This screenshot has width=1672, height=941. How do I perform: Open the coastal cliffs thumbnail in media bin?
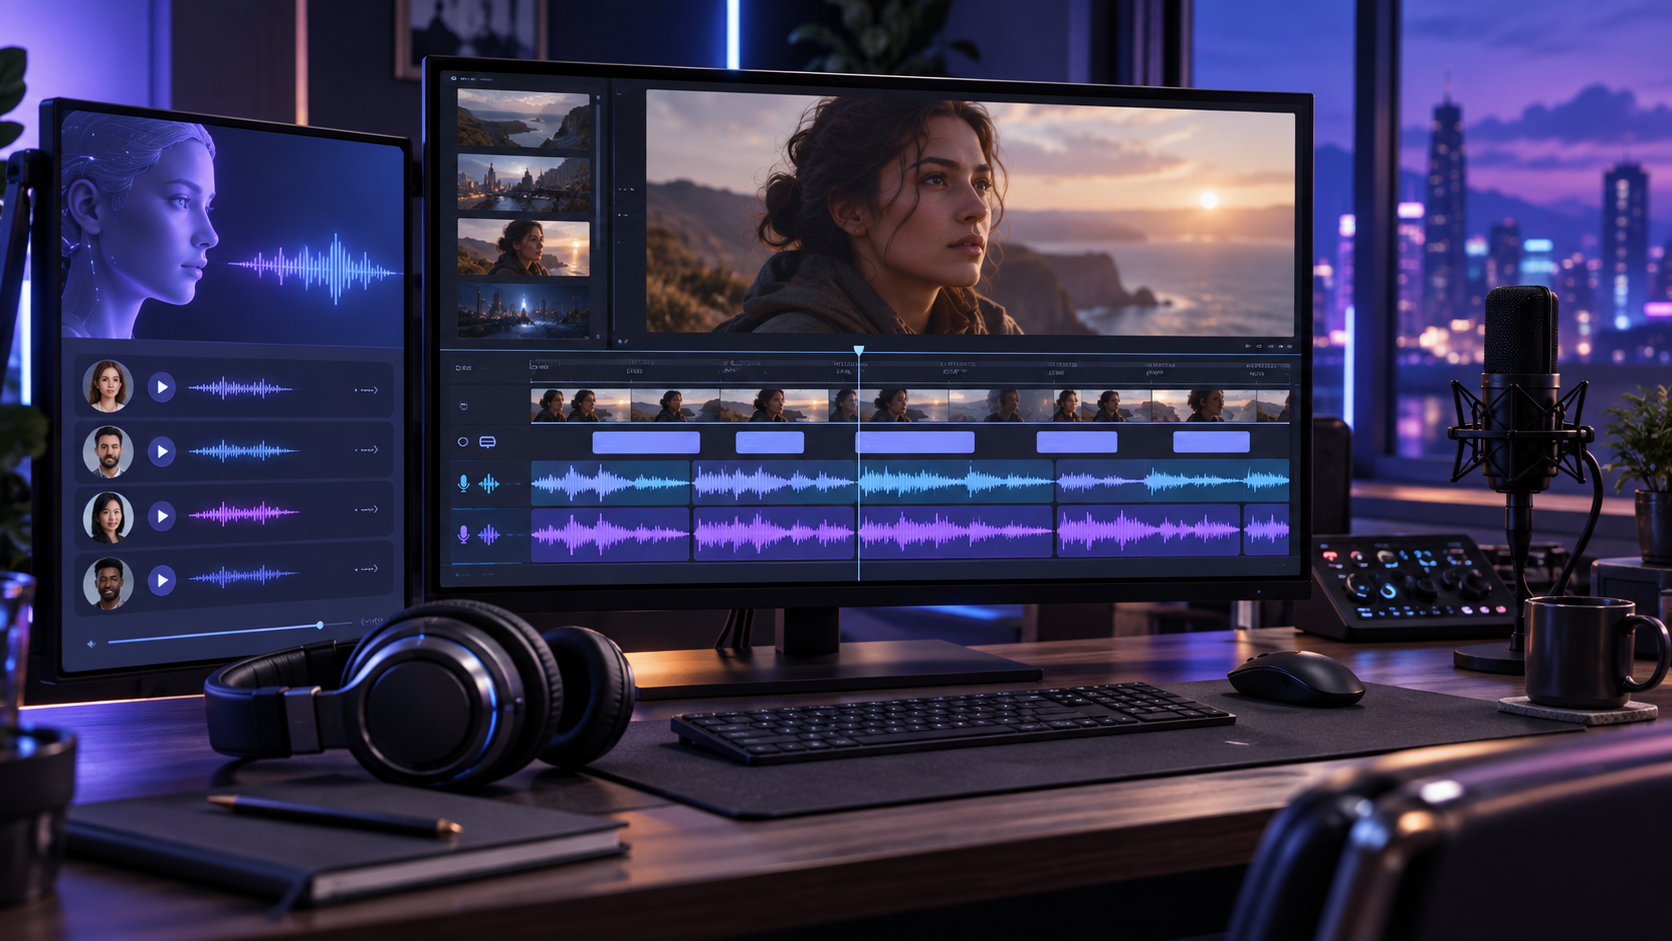523,120
